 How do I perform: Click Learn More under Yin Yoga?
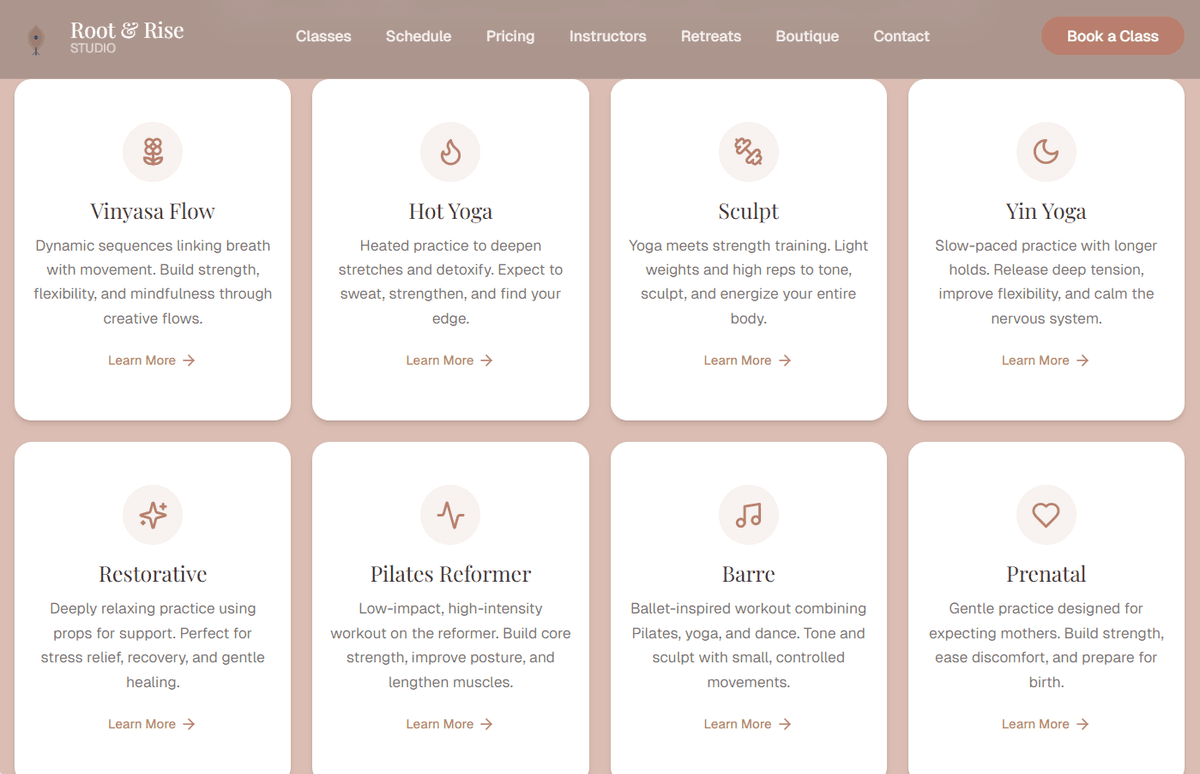[x=1045, y=361]
